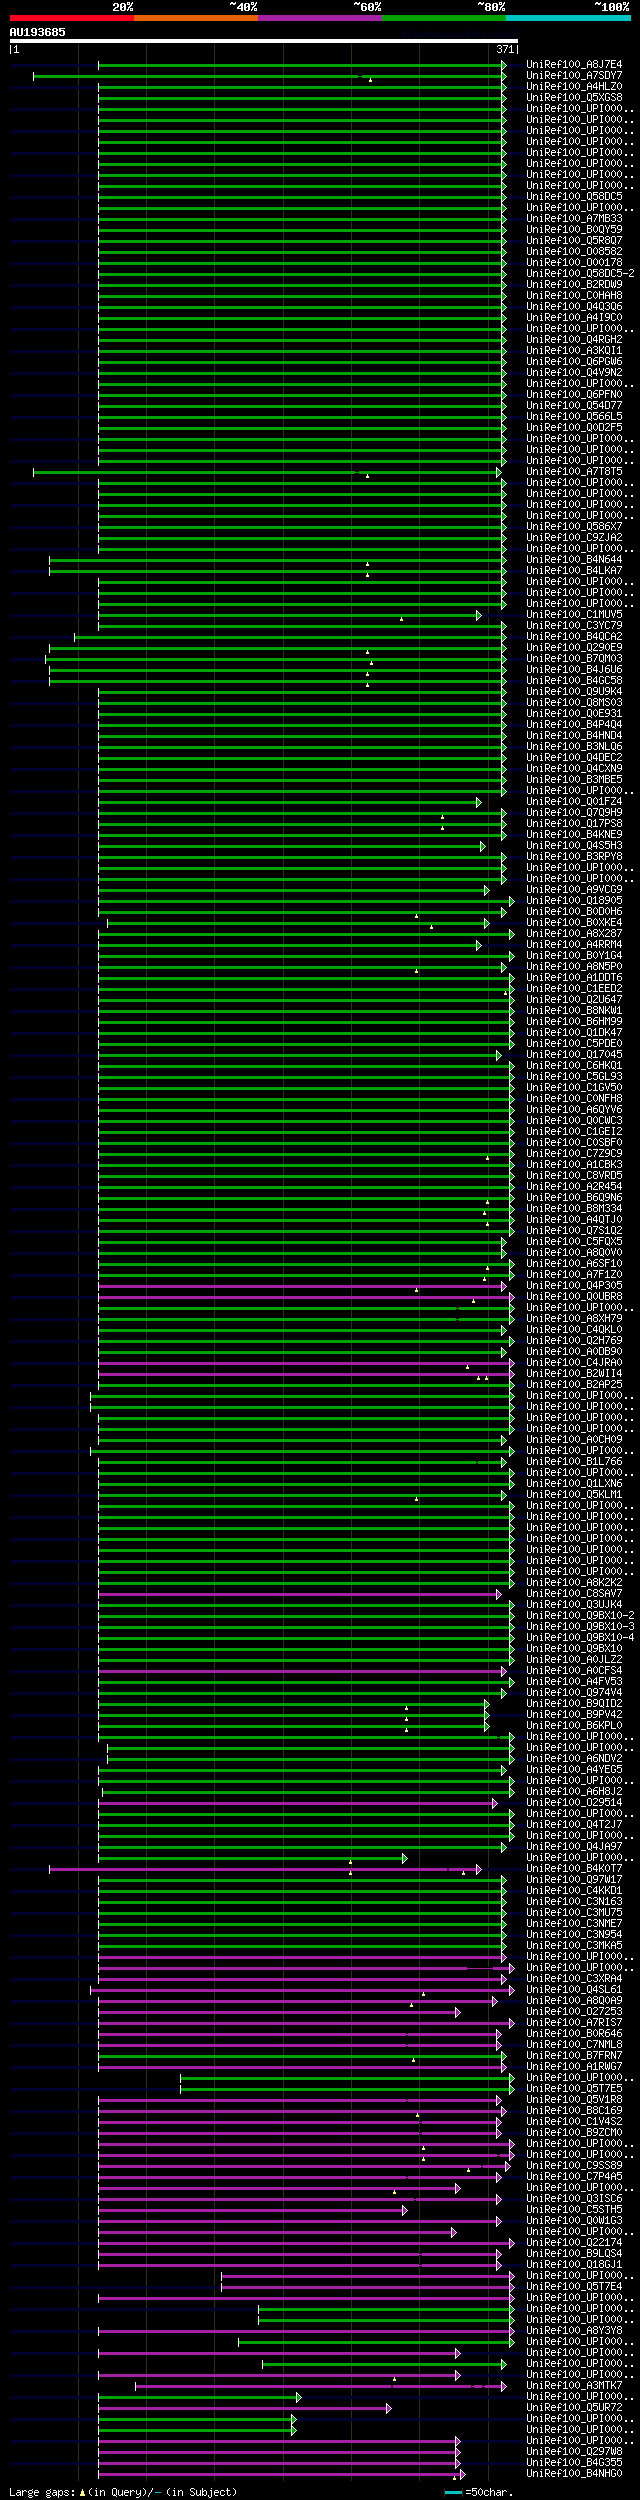This screenshot has height=2500, width=640.
Task: Click the arrowhead ending the UniRef100_C1MUV5 alignment
Action: click(x=479, y=615)
